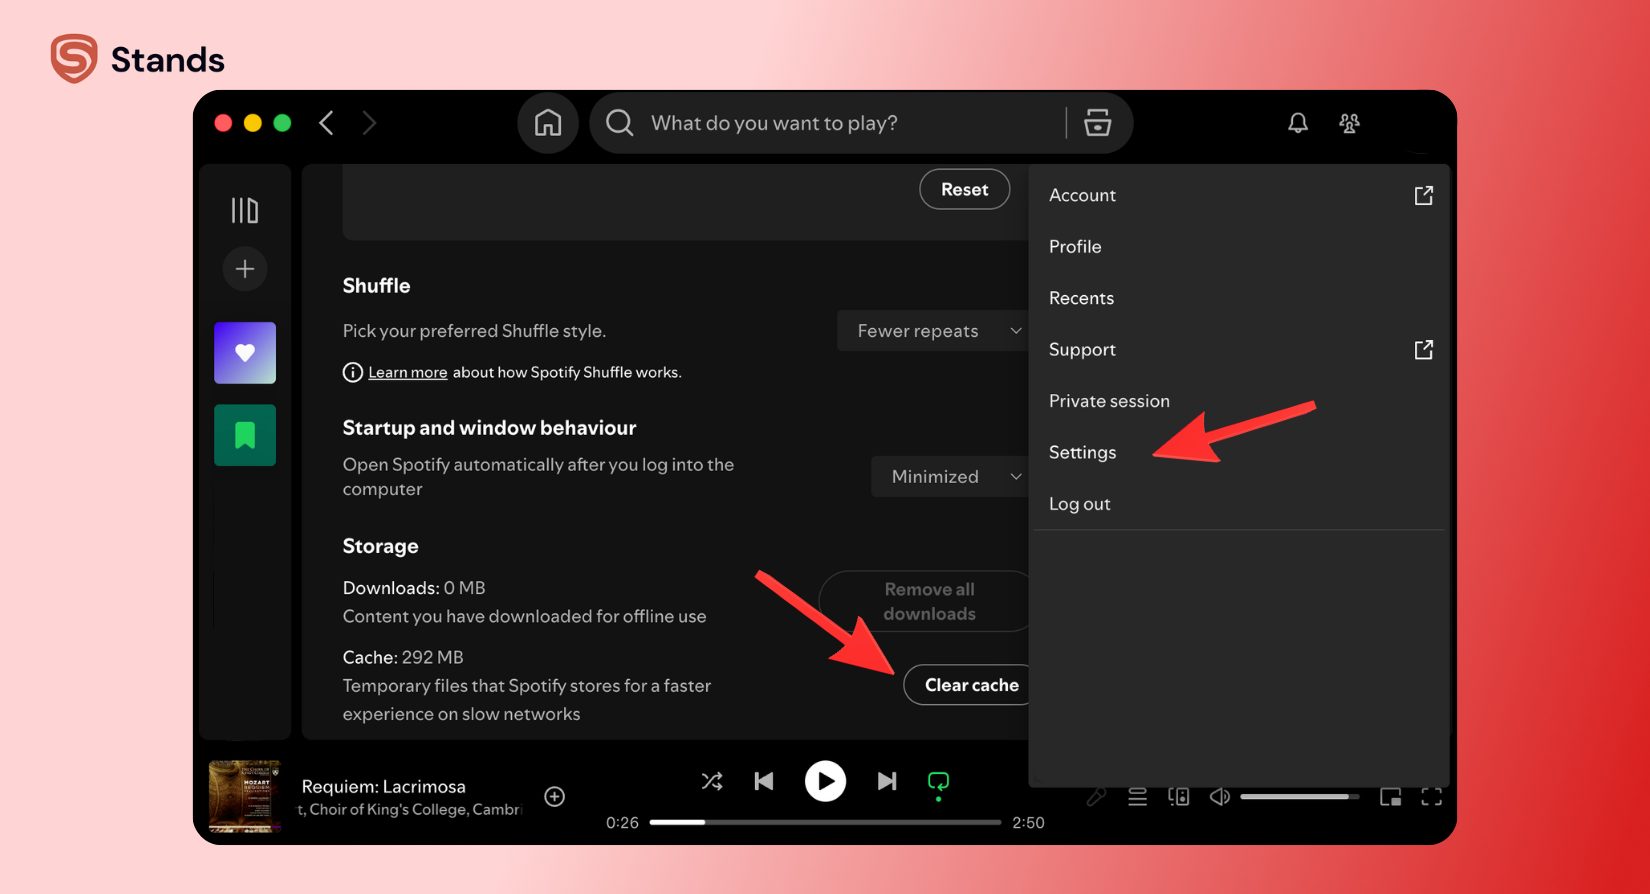Open the notifications bell

point(1297,123)
